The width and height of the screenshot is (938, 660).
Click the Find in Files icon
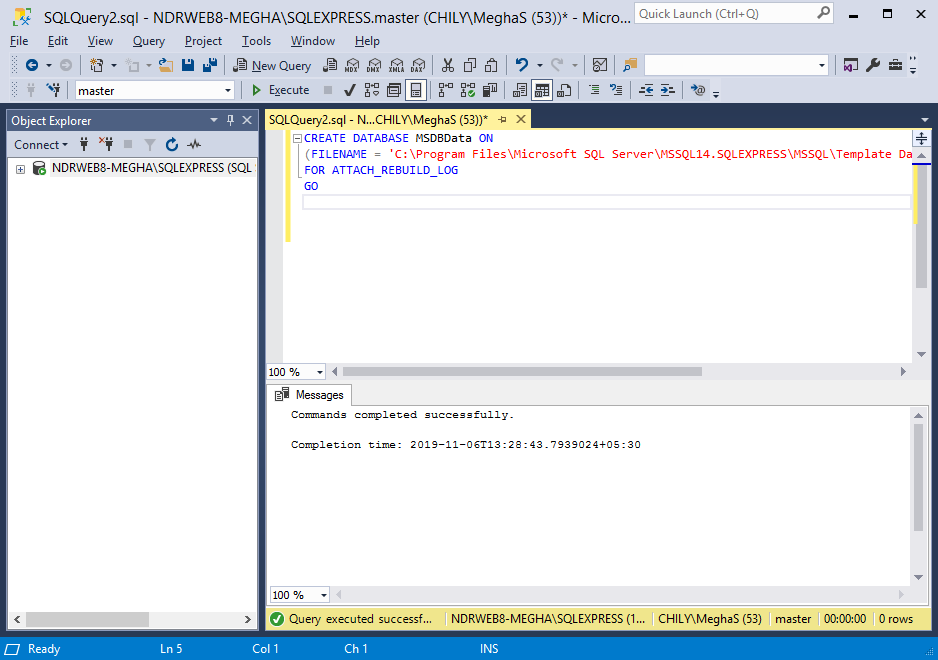click(630, 65)
